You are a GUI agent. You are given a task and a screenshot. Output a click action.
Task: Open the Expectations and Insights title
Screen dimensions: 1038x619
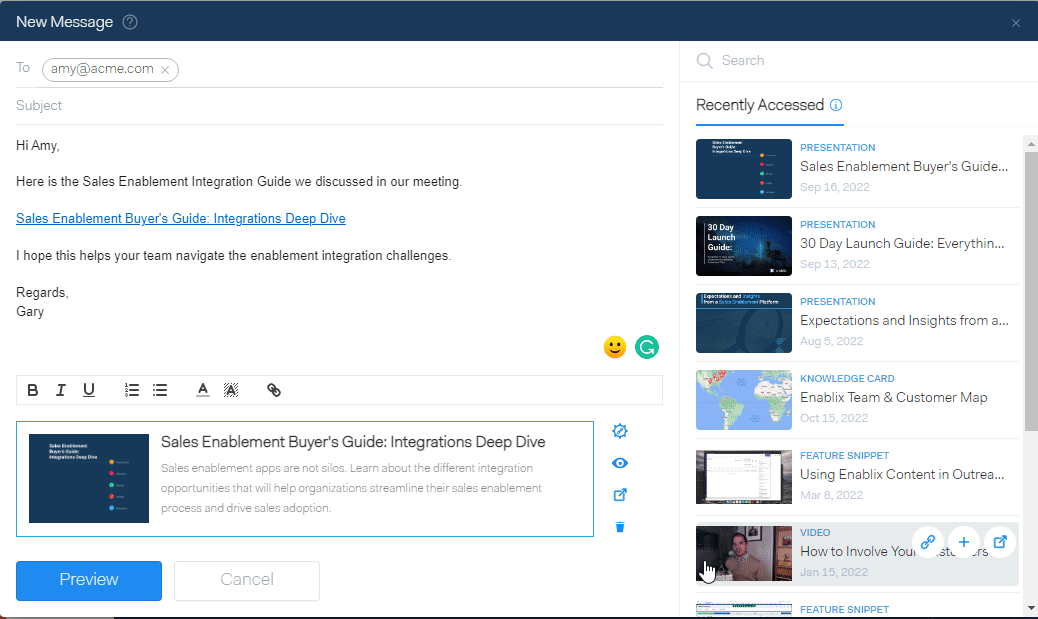pyautogui.click(x=904, y=320)
